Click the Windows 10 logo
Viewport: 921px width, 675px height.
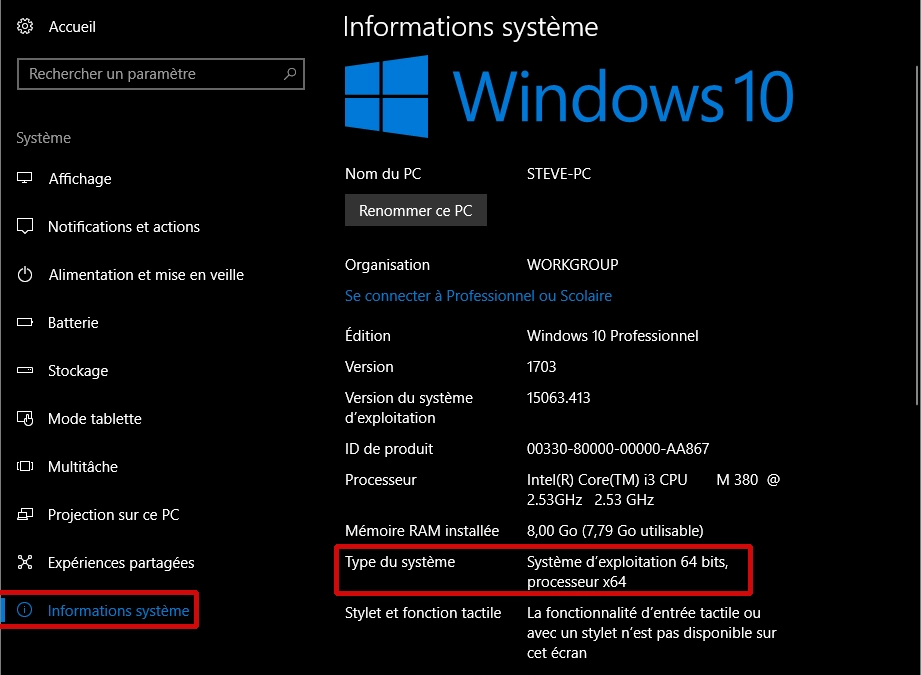[387, 96]
